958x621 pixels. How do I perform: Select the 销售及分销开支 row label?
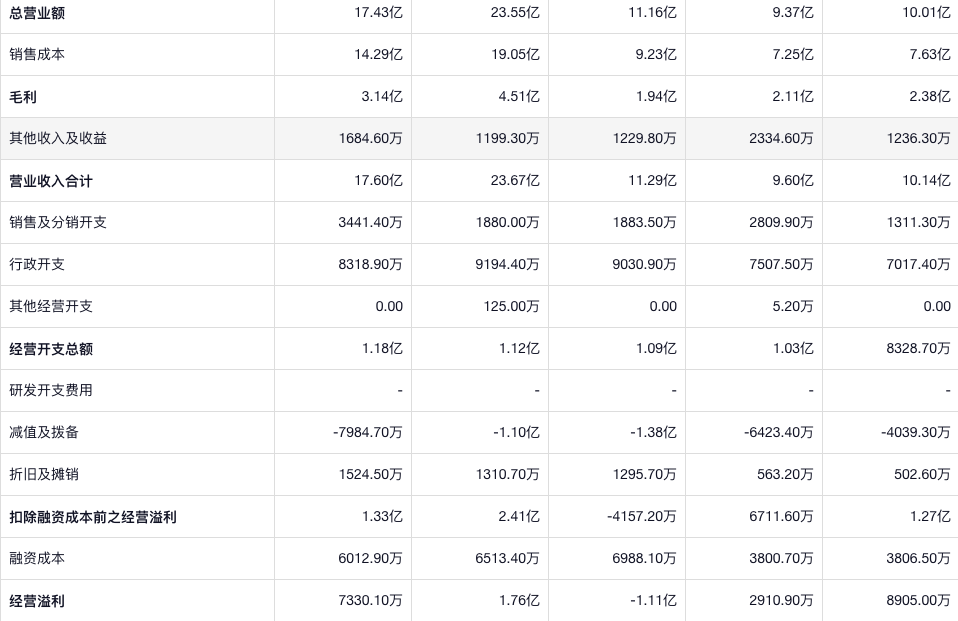click(58, 222)
